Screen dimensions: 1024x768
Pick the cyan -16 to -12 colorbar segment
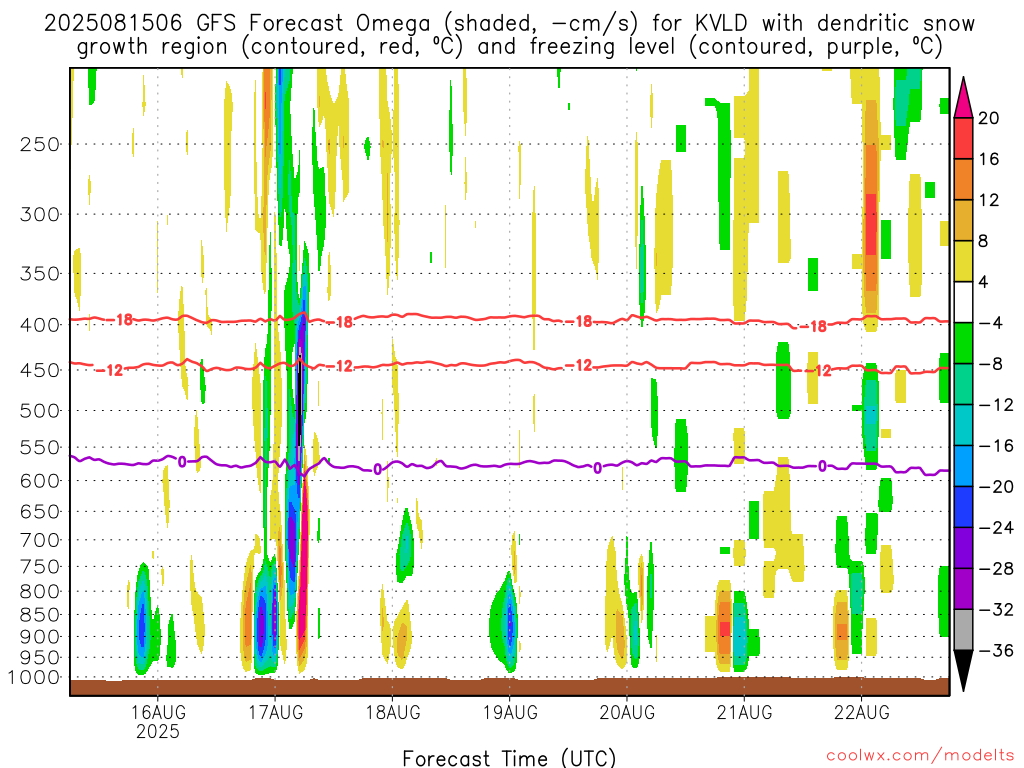pyautogui.click(x=963, y=425)
